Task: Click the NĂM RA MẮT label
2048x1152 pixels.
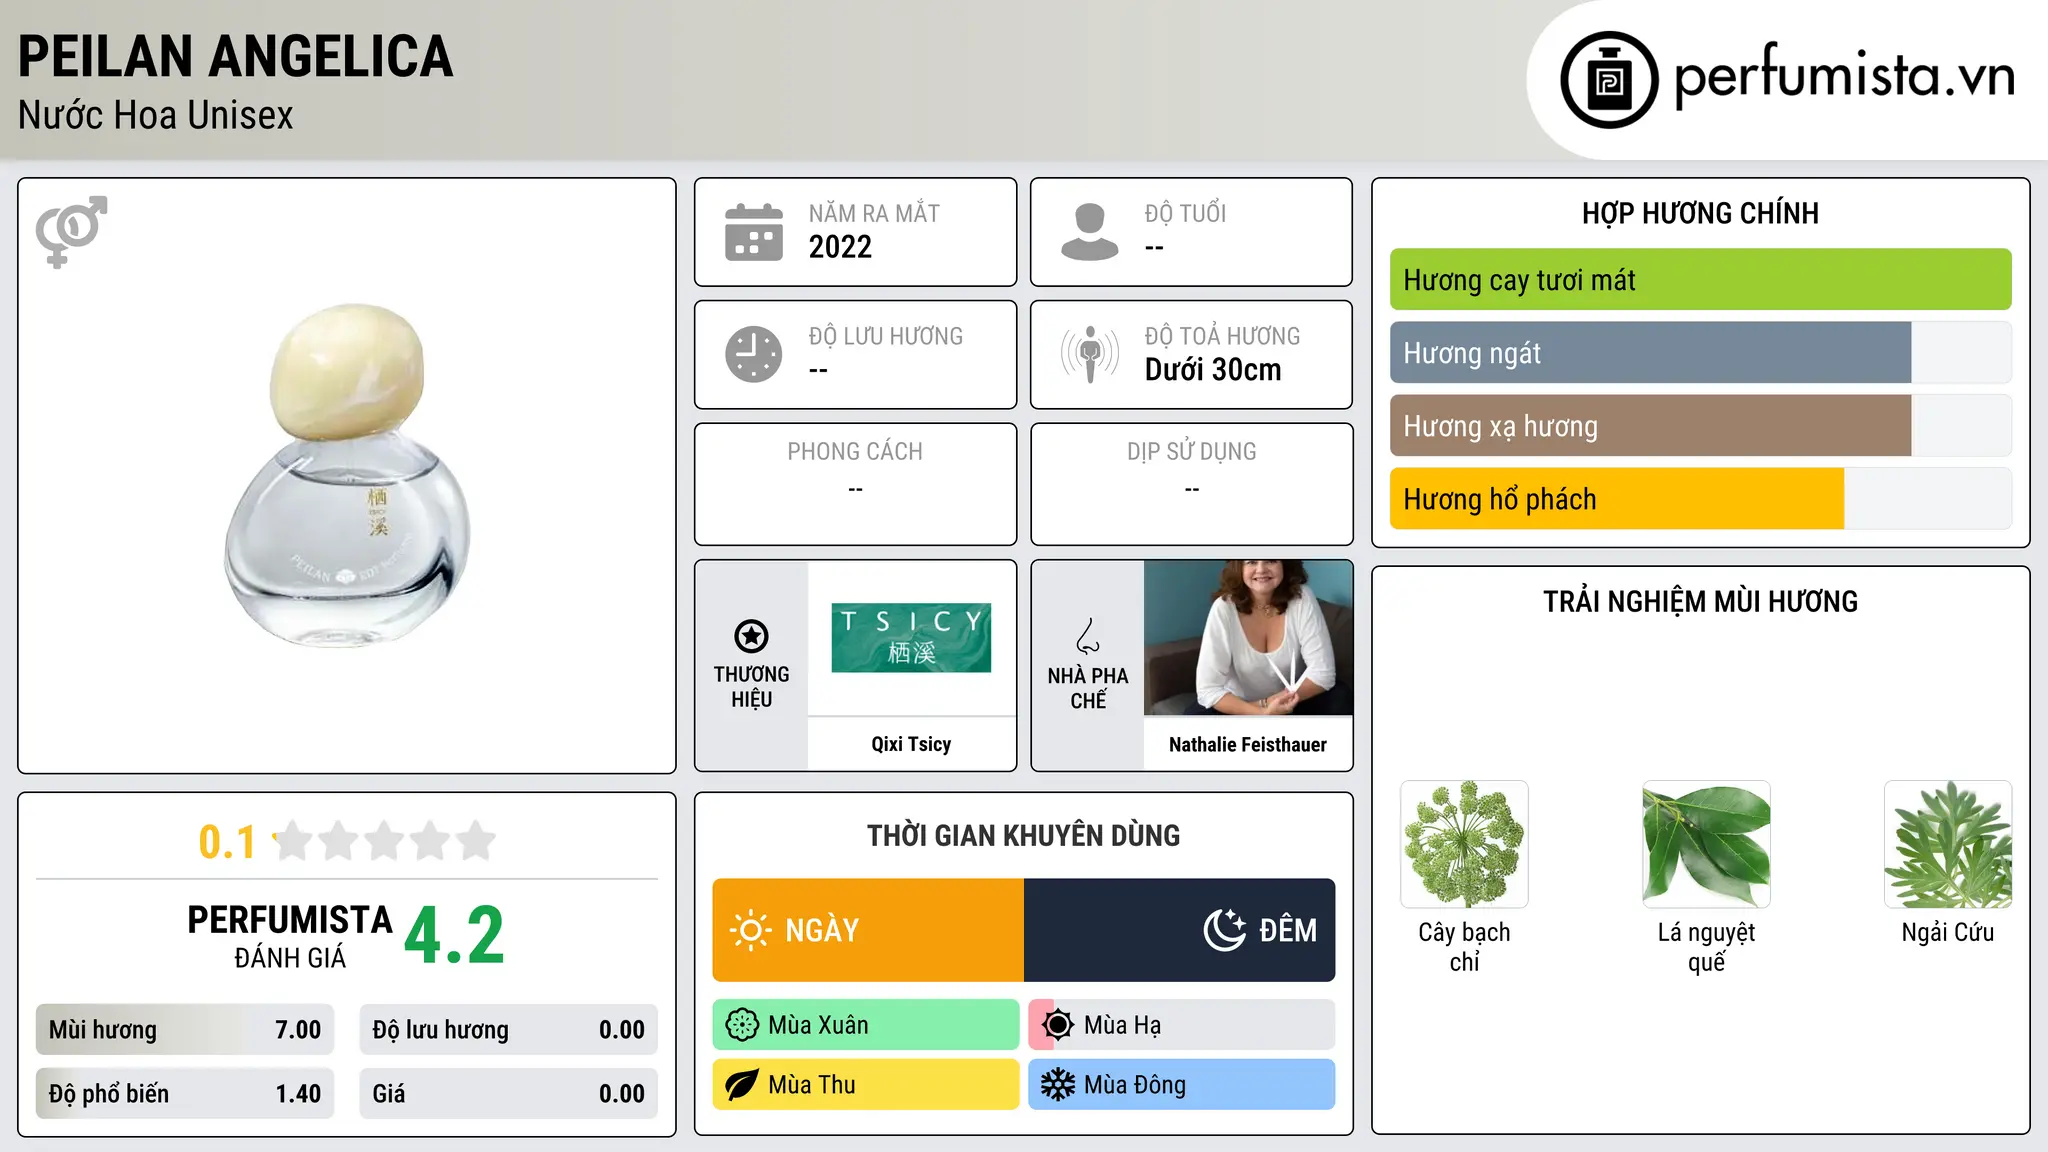Action: tap(874, 214)
